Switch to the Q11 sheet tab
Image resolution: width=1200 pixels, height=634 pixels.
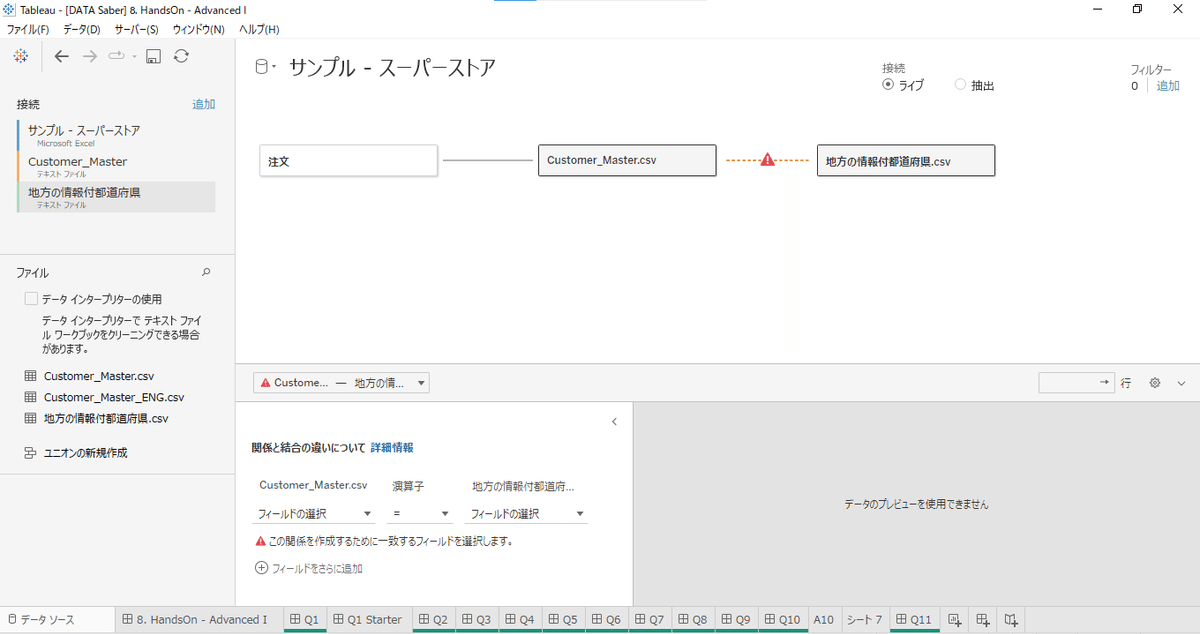(916, 620)
